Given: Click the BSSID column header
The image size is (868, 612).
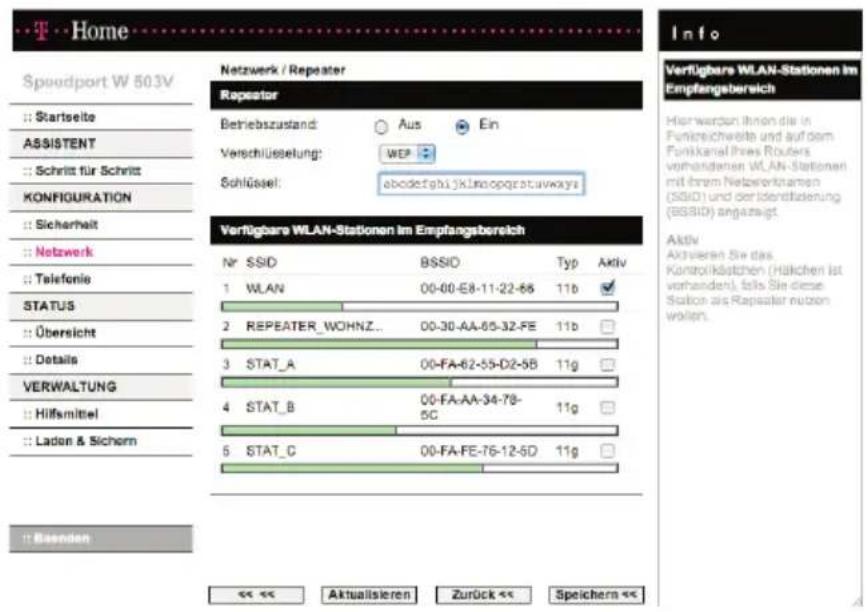Looking at the screenshot, I should pos(440,262).
